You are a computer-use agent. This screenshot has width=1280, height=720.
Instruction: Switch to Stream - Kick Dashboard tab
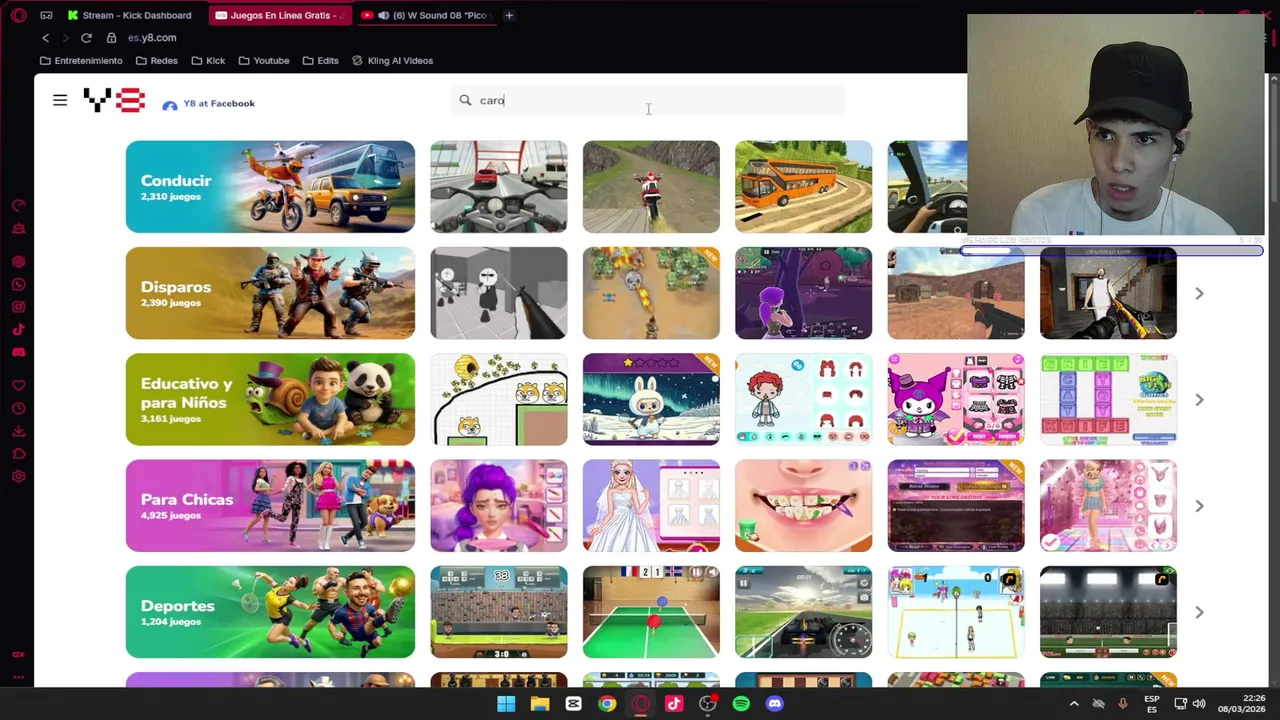130,15
